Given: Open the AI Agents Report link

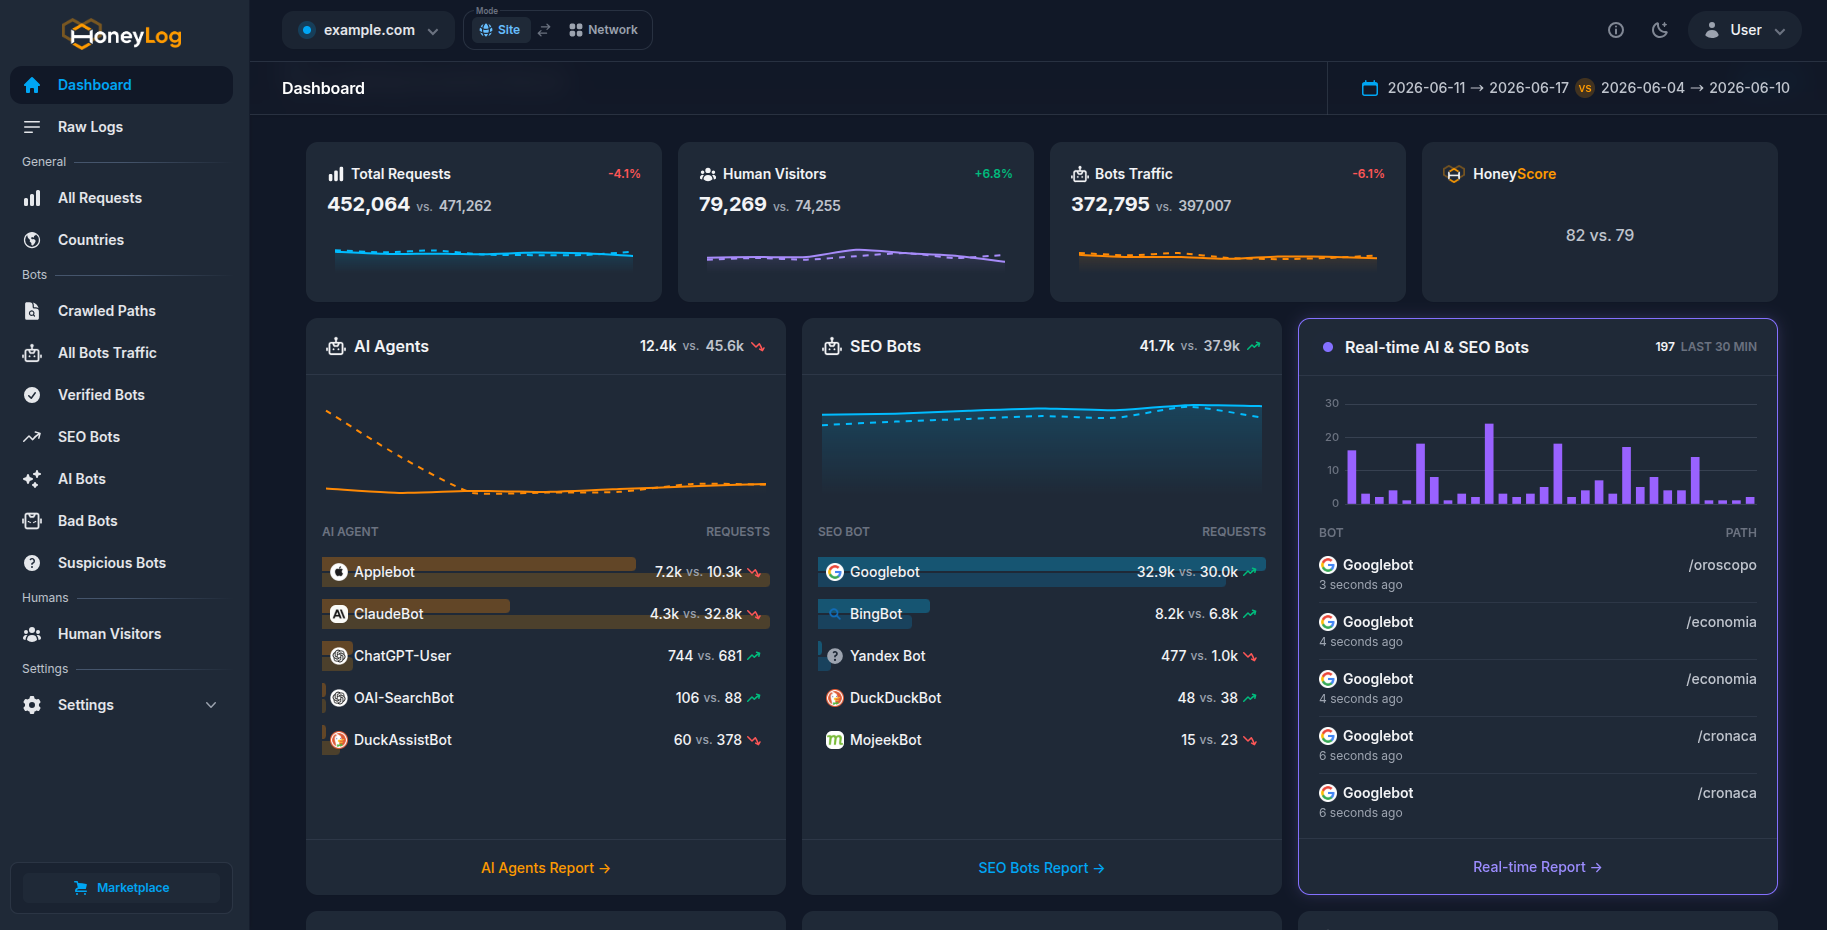Looking at the screenshot, I should click(x=546, y=868).
